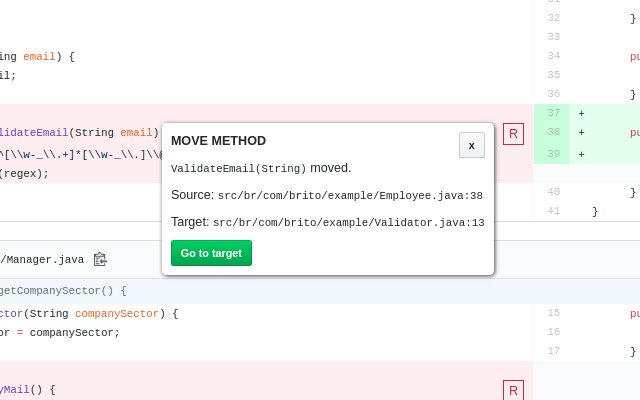
Task: Click the MOVE METHOD popup title
Action: point(218,141)
